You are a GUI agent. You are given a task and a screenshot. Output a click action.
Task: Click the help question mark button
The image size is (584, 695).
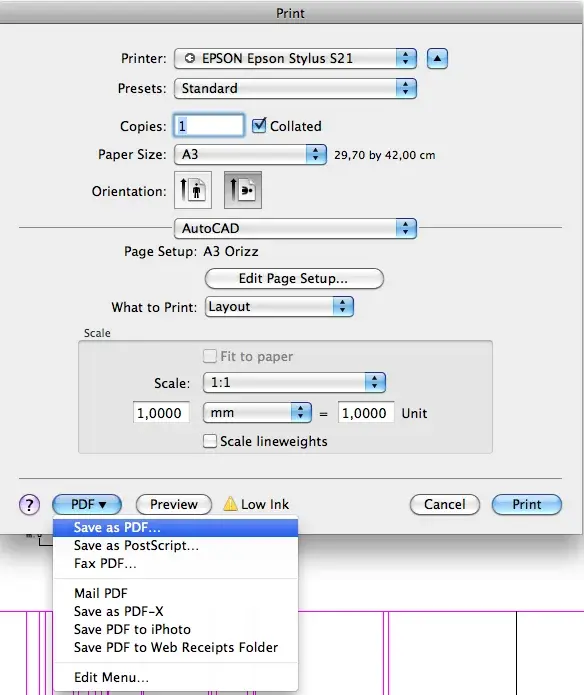pyautogui.click(x=29, y=504)
